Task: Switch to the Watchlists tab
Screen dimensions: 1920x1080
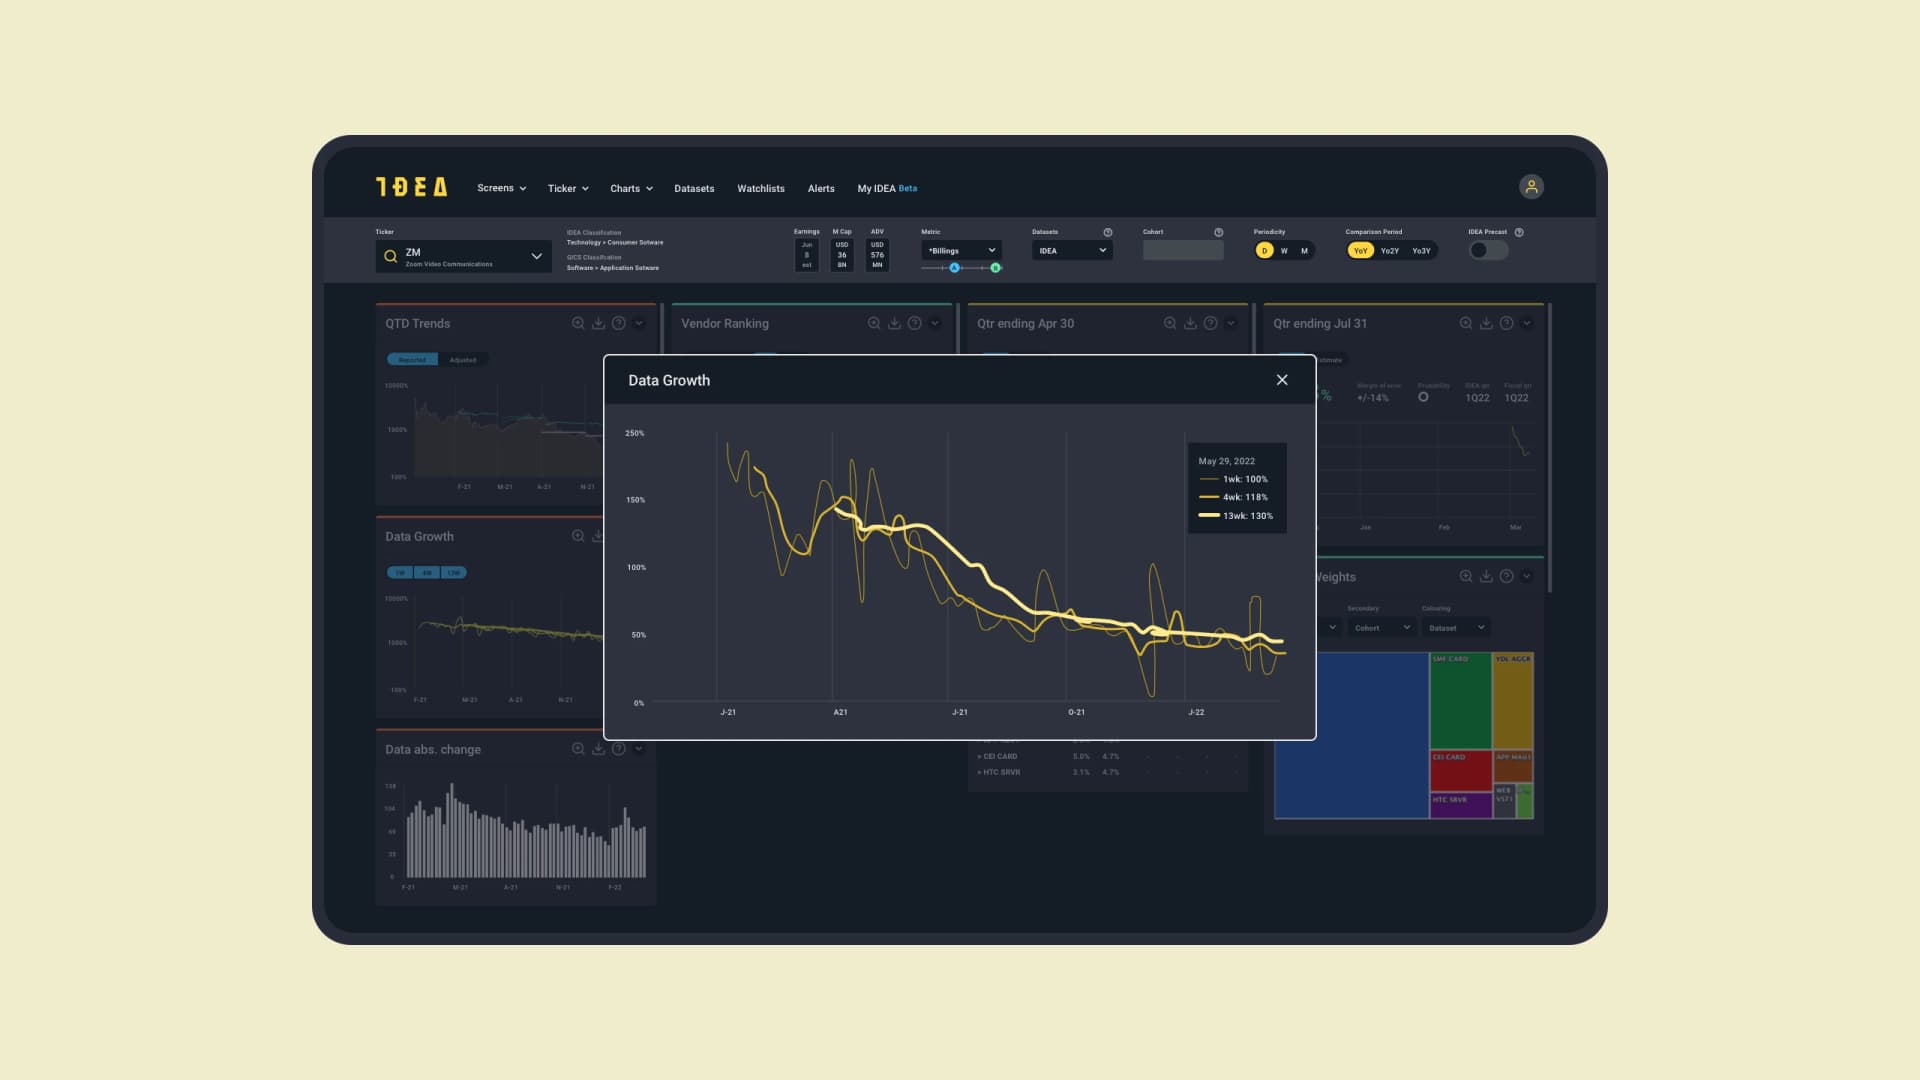Action: (x=760, y=188)
